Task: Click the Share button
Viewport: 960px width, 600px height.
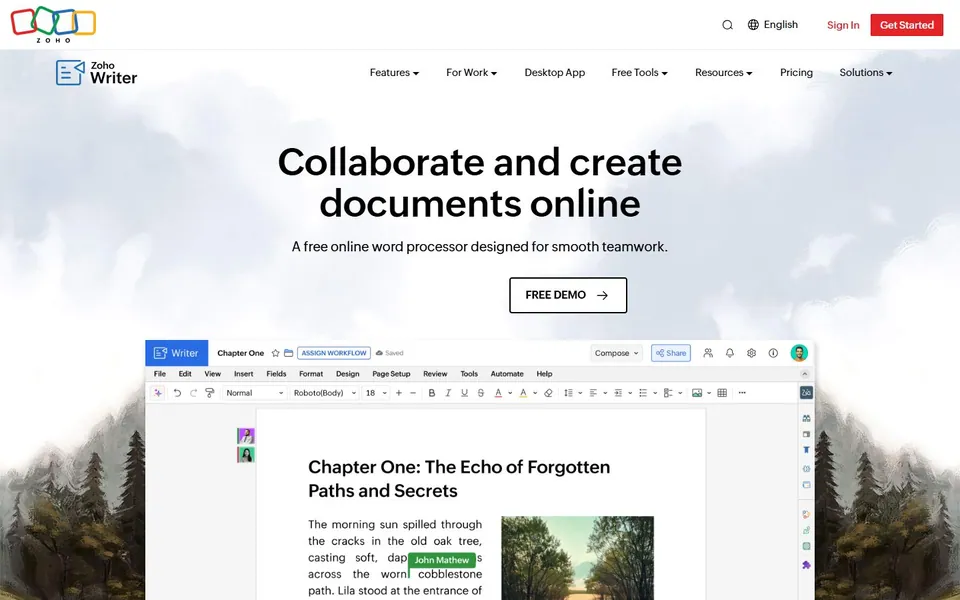Action: point(671,353)
